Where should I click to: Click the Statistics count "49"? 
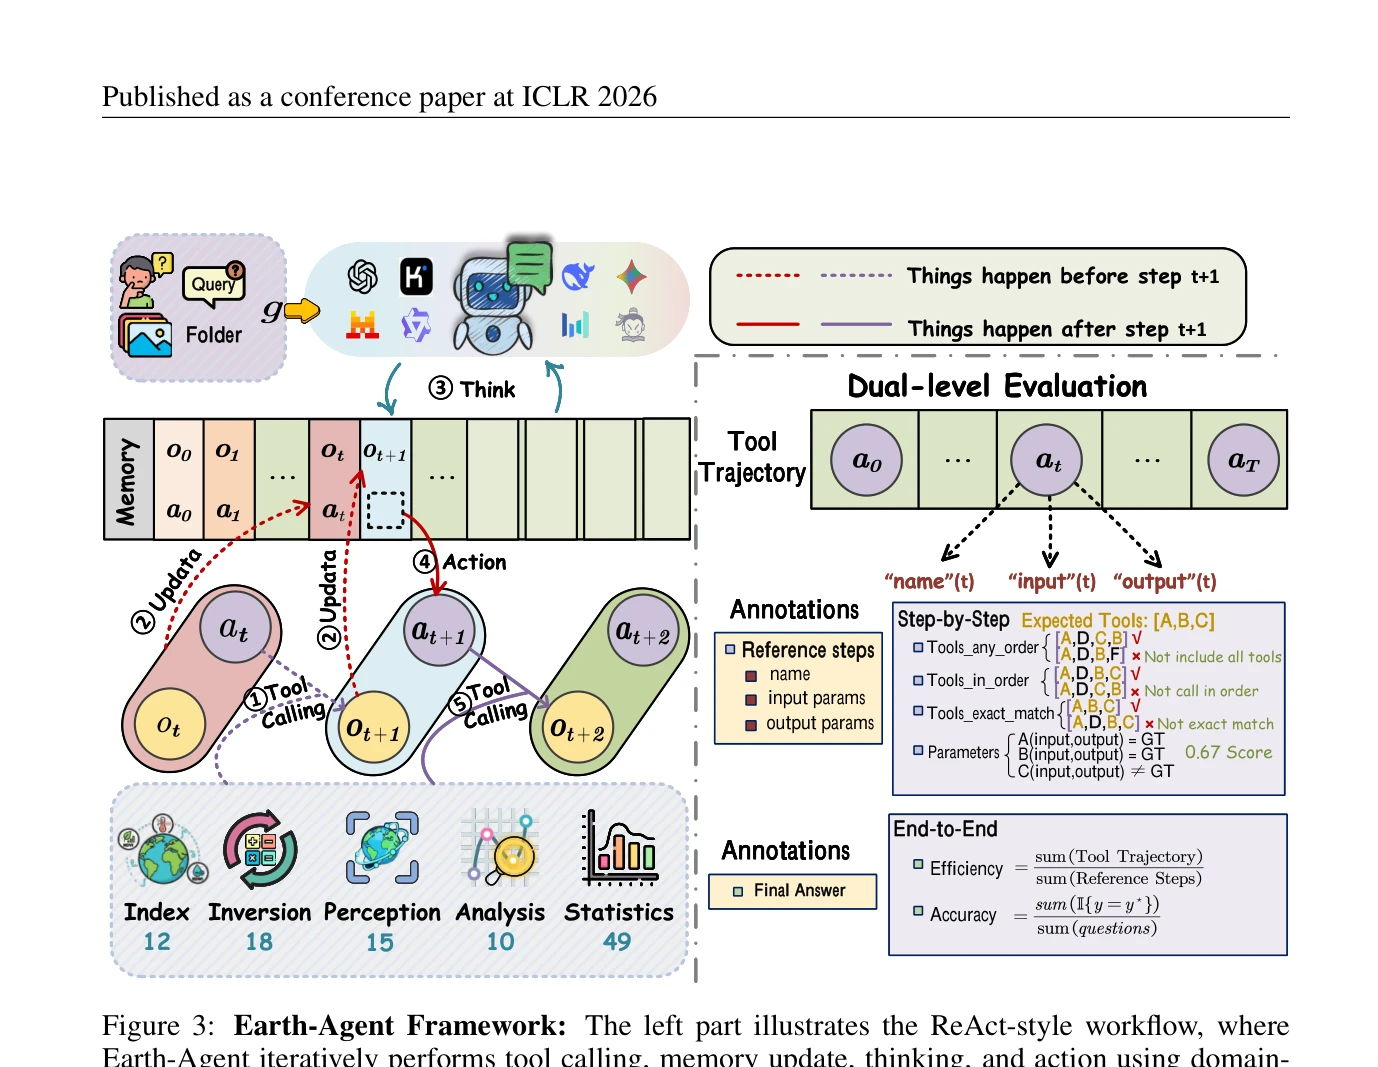tap(617, 942)
